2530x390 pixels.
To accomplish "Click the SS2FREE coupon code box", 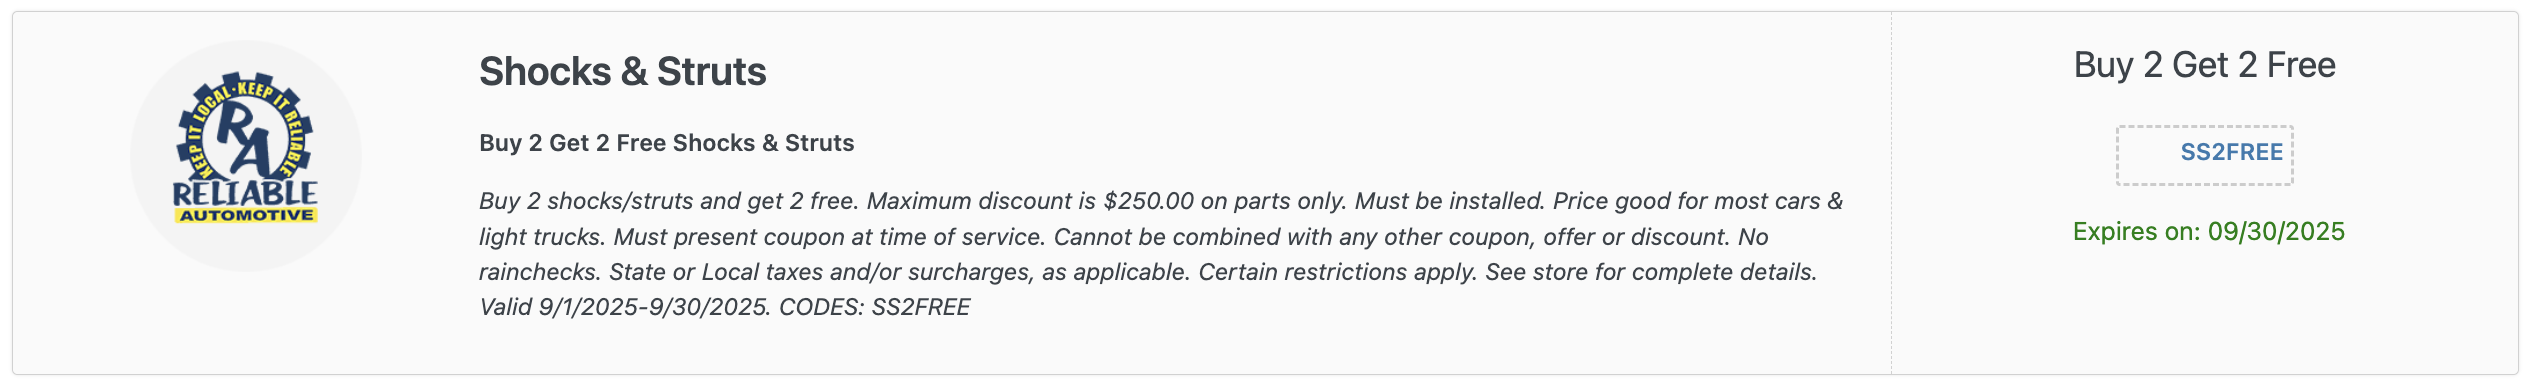I will pyautogui.click(x=2204, y=155).
